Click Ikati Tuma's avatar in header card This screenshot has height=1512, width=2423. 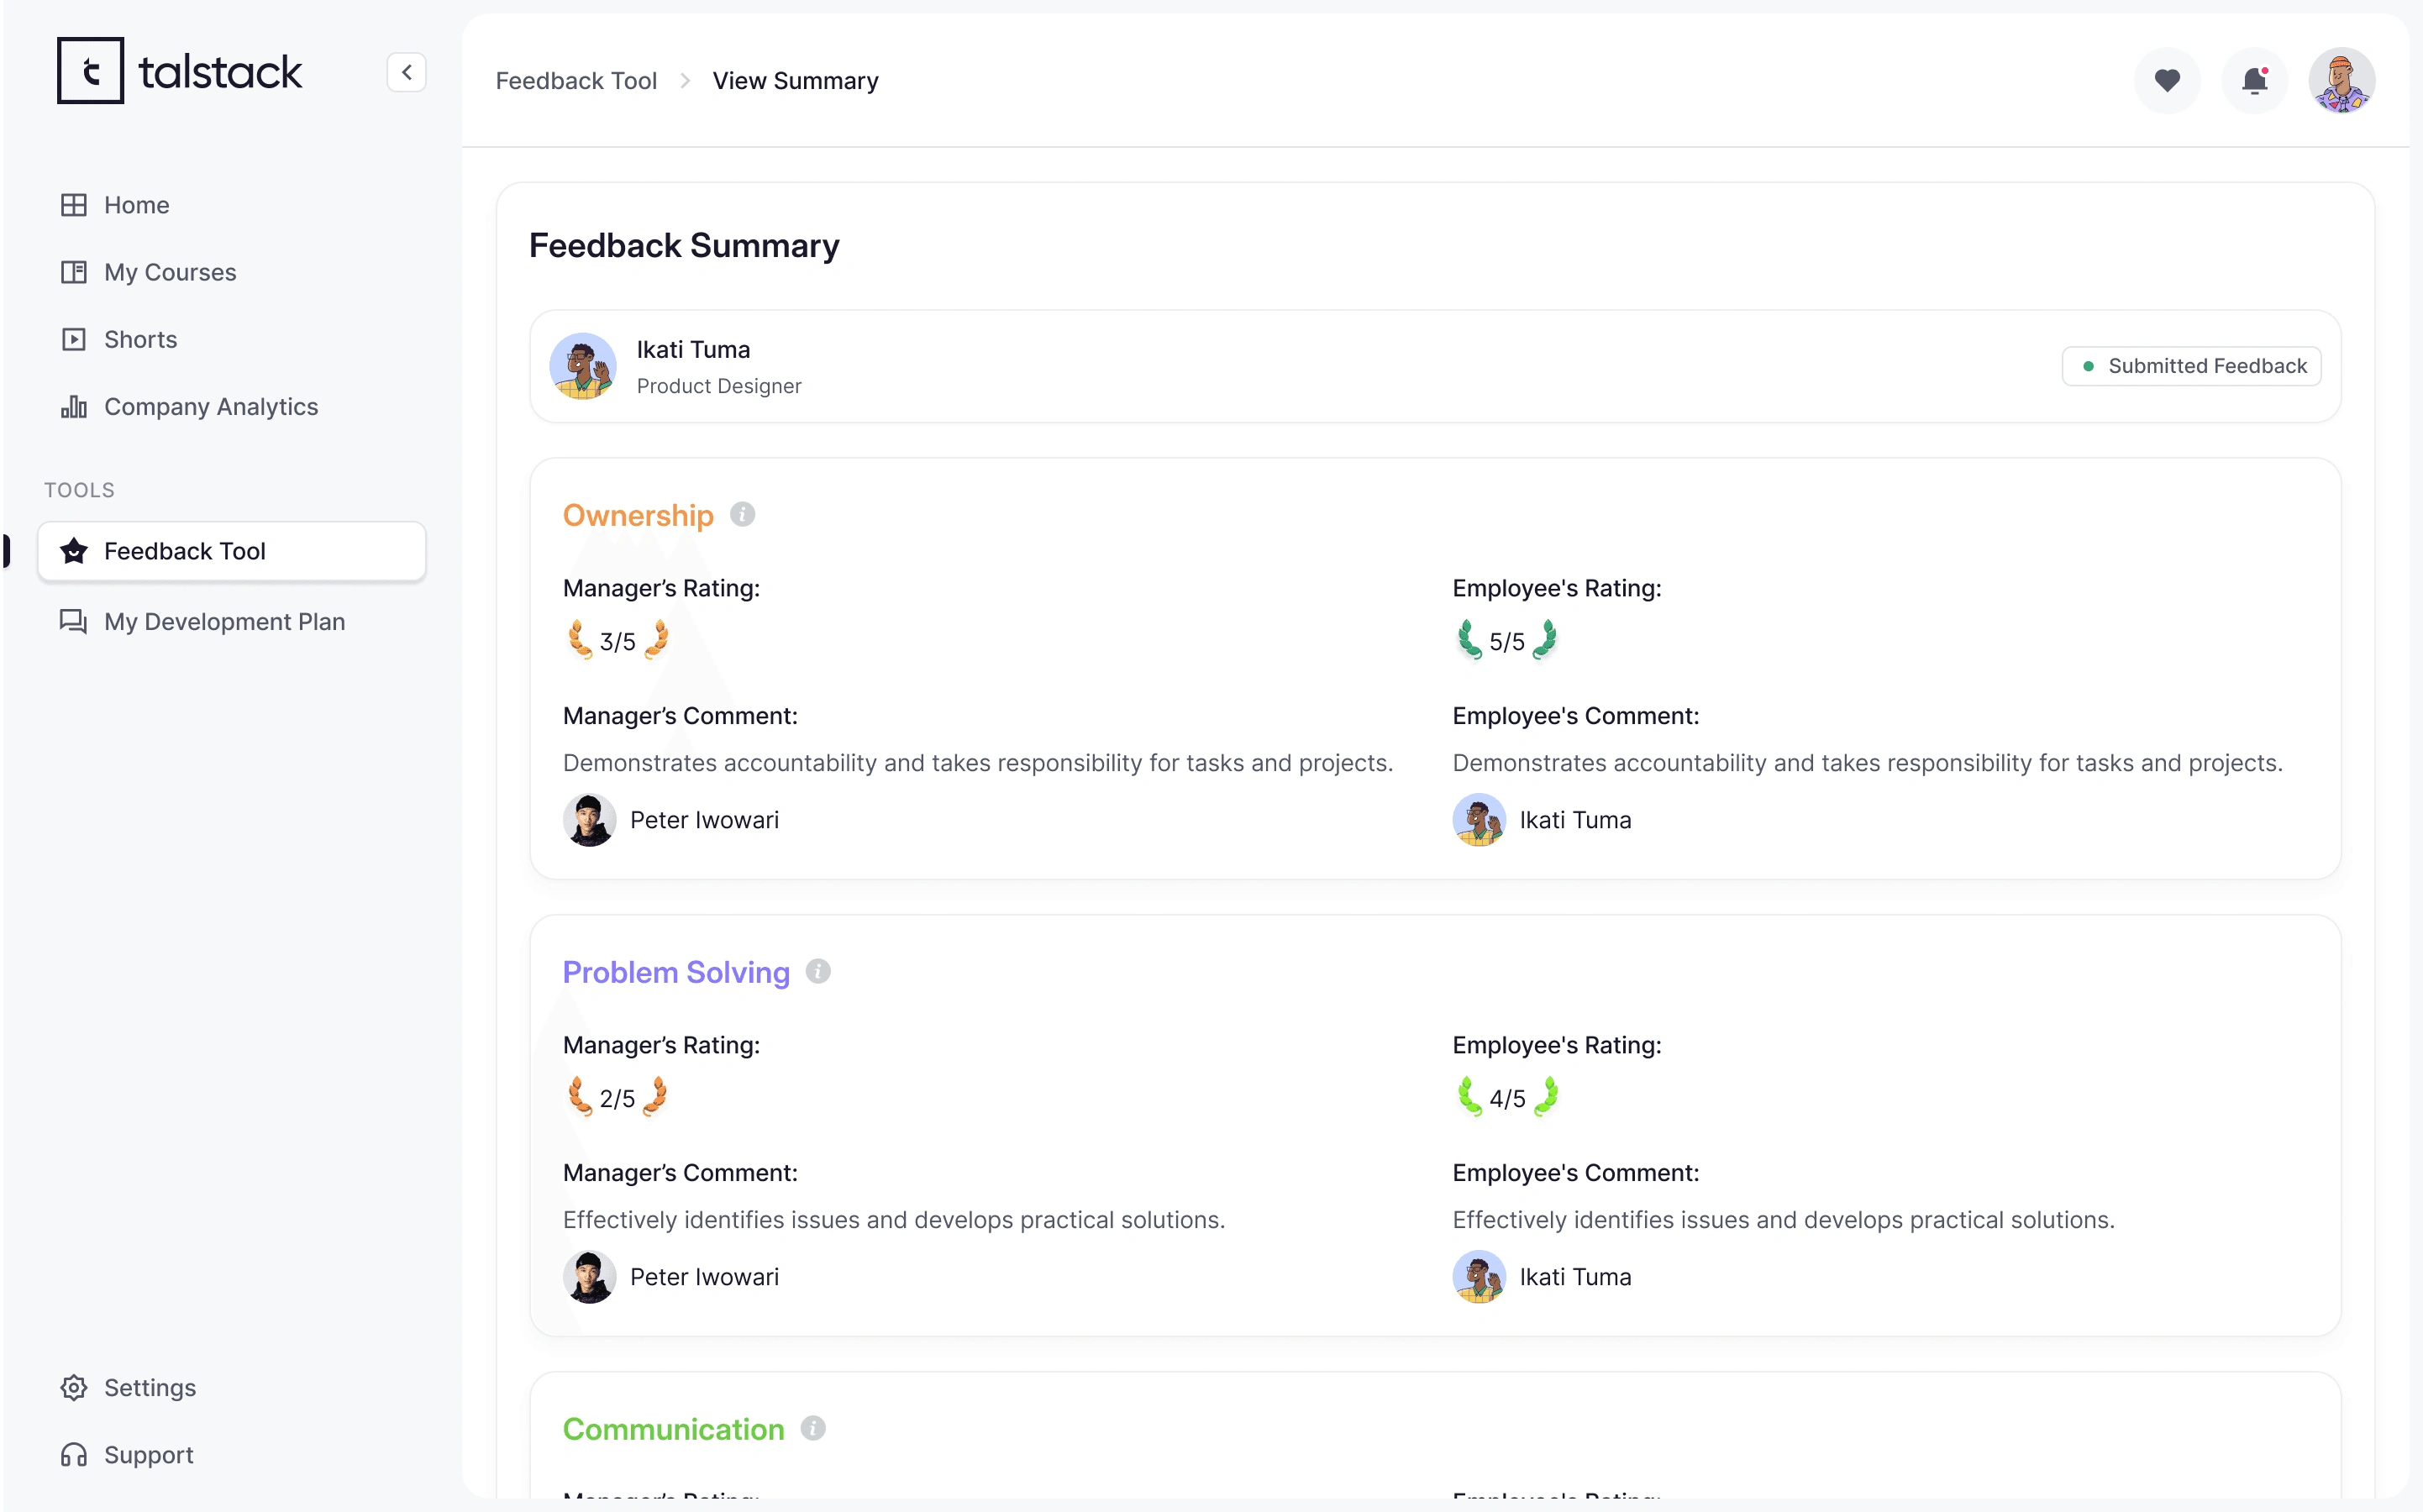[x=583, y=366]
